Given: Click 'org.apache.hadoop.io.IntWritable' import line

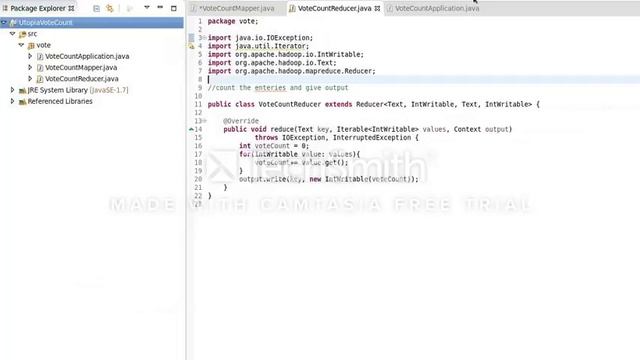Looking at the screenshot, I should click(285, 54).
